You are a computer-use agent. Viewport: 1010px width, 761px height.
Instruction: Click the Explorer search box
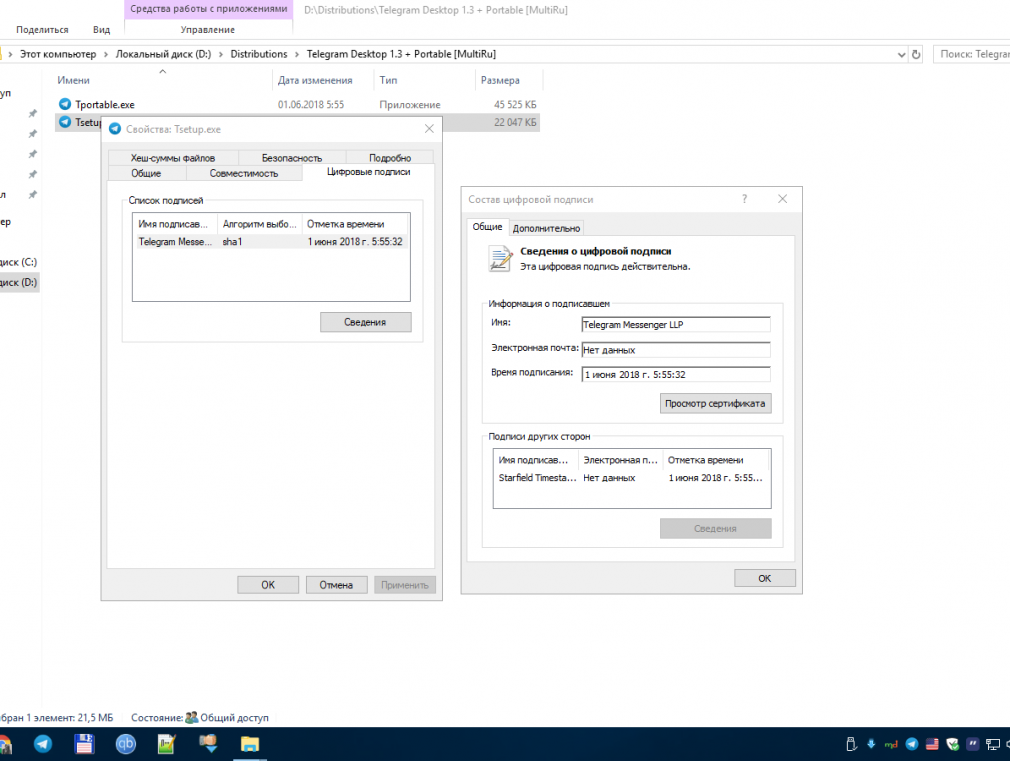971,54
